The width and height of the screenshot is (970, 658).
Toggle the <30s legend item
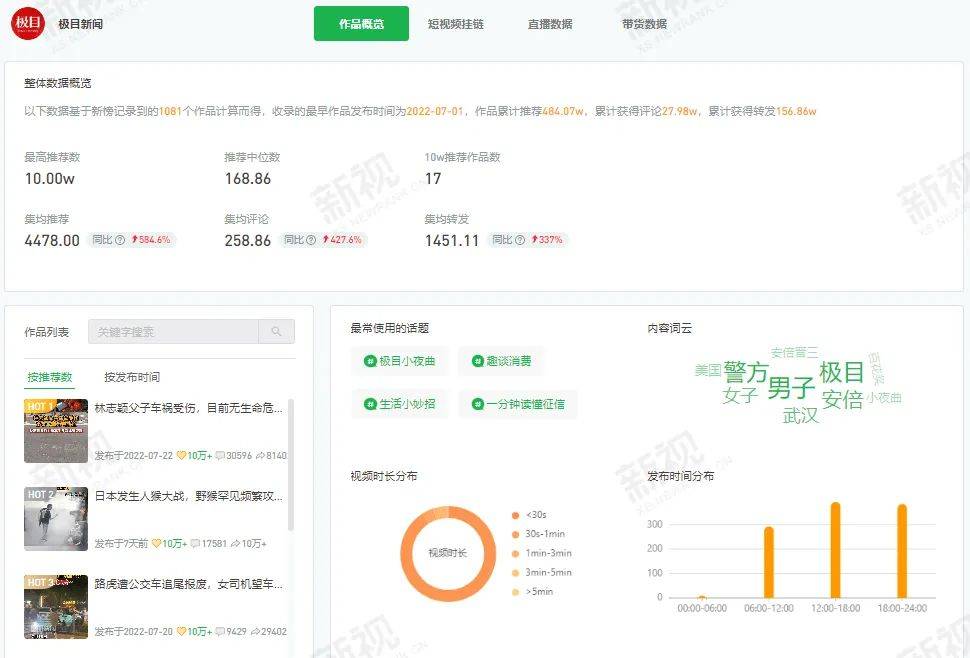(x=530, y=515)
